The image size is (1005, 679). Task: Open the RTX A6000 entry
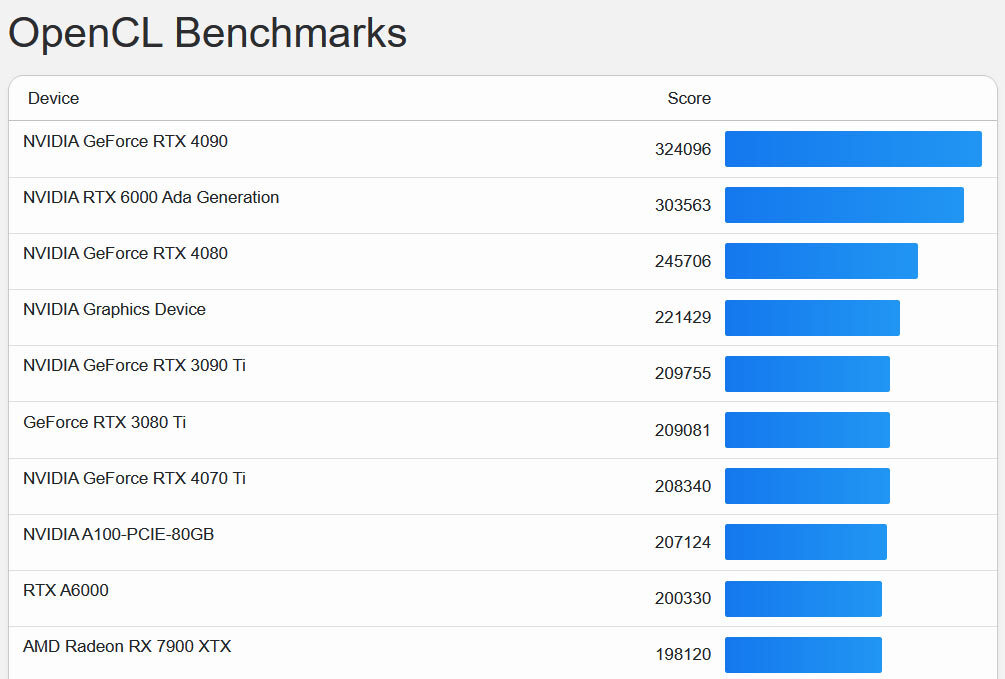tap(66, 591)
